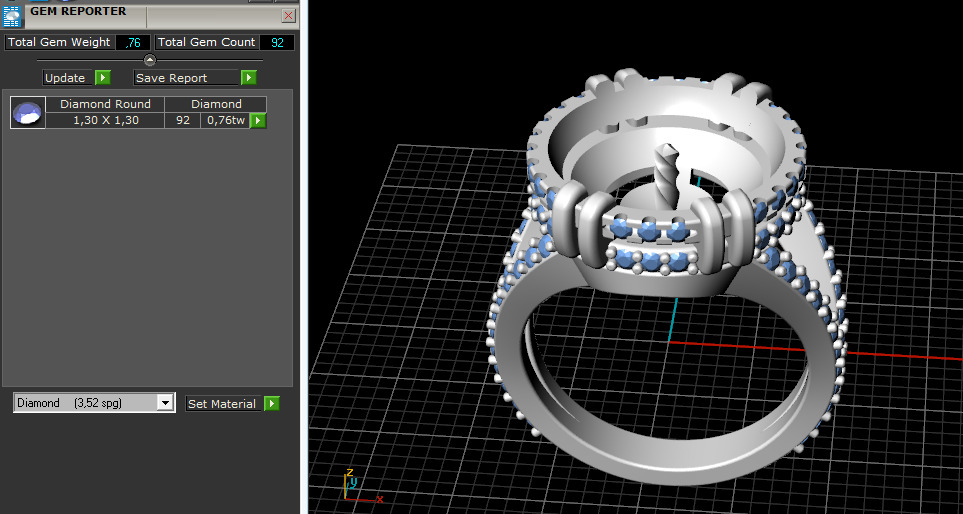Viewport: 963px width, 514px height.
Task: Click the green arrow beside Set Material
Action: [x=272, y=403]
